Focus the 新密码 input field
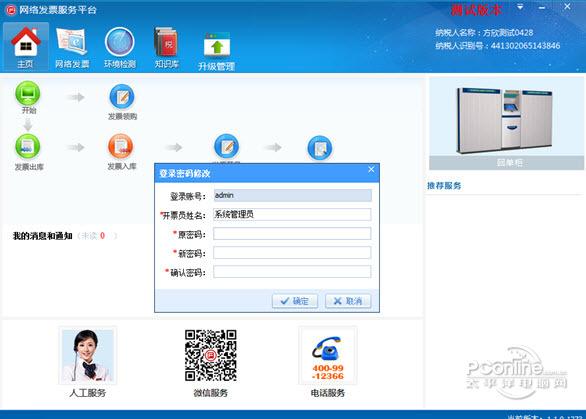 292,253
